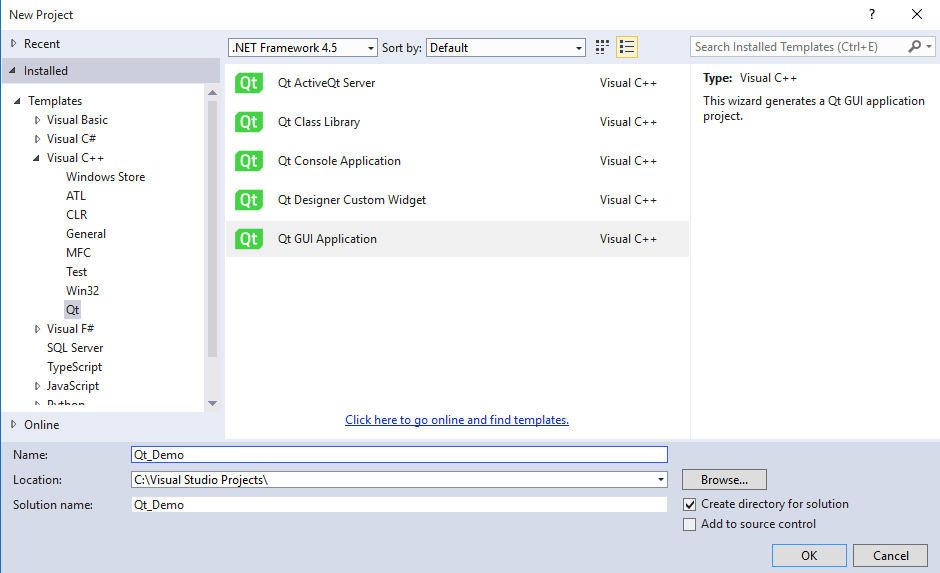Expand the JavaScript node

click(37, 386)
